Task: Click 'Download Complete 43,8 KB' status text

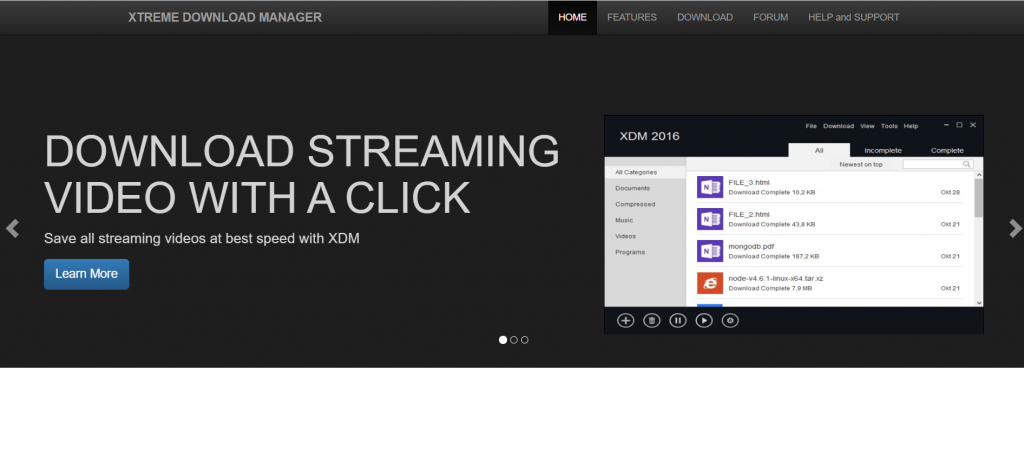Action: [772, 224]
